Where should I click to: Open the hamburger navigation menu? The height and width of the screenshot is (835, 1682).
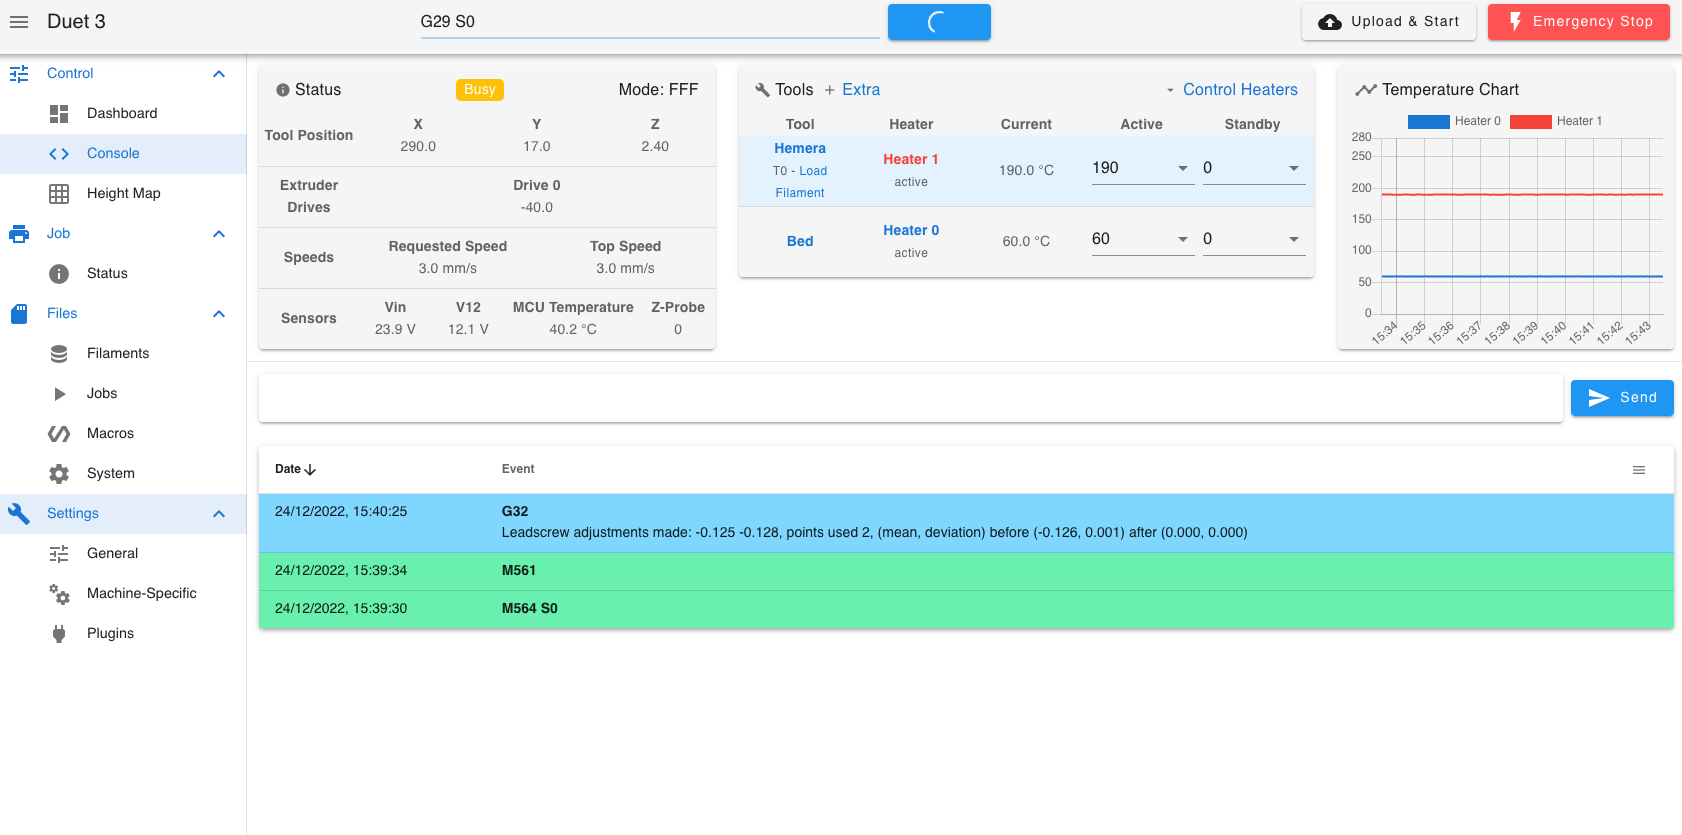point(19,21)
